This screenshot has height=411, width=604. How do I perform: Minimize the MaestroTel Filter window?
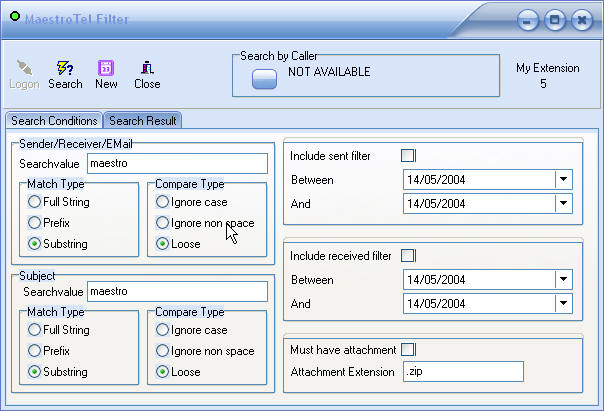click(x=527, y=20)
